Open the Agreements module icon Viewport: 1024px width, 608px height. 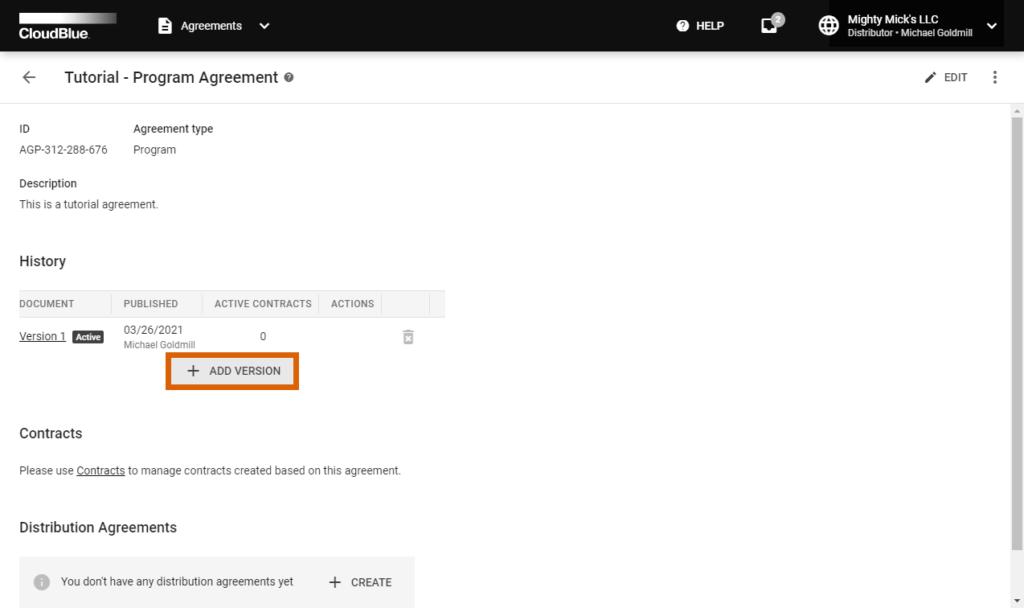(x=164, y=27)
